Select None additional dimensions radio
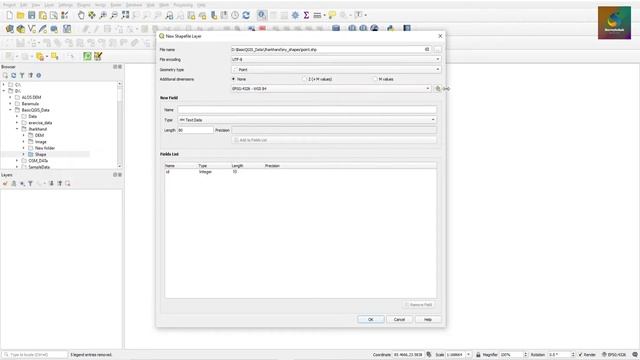The width and height of the screenshot is (640, 360). click(239, 79)
